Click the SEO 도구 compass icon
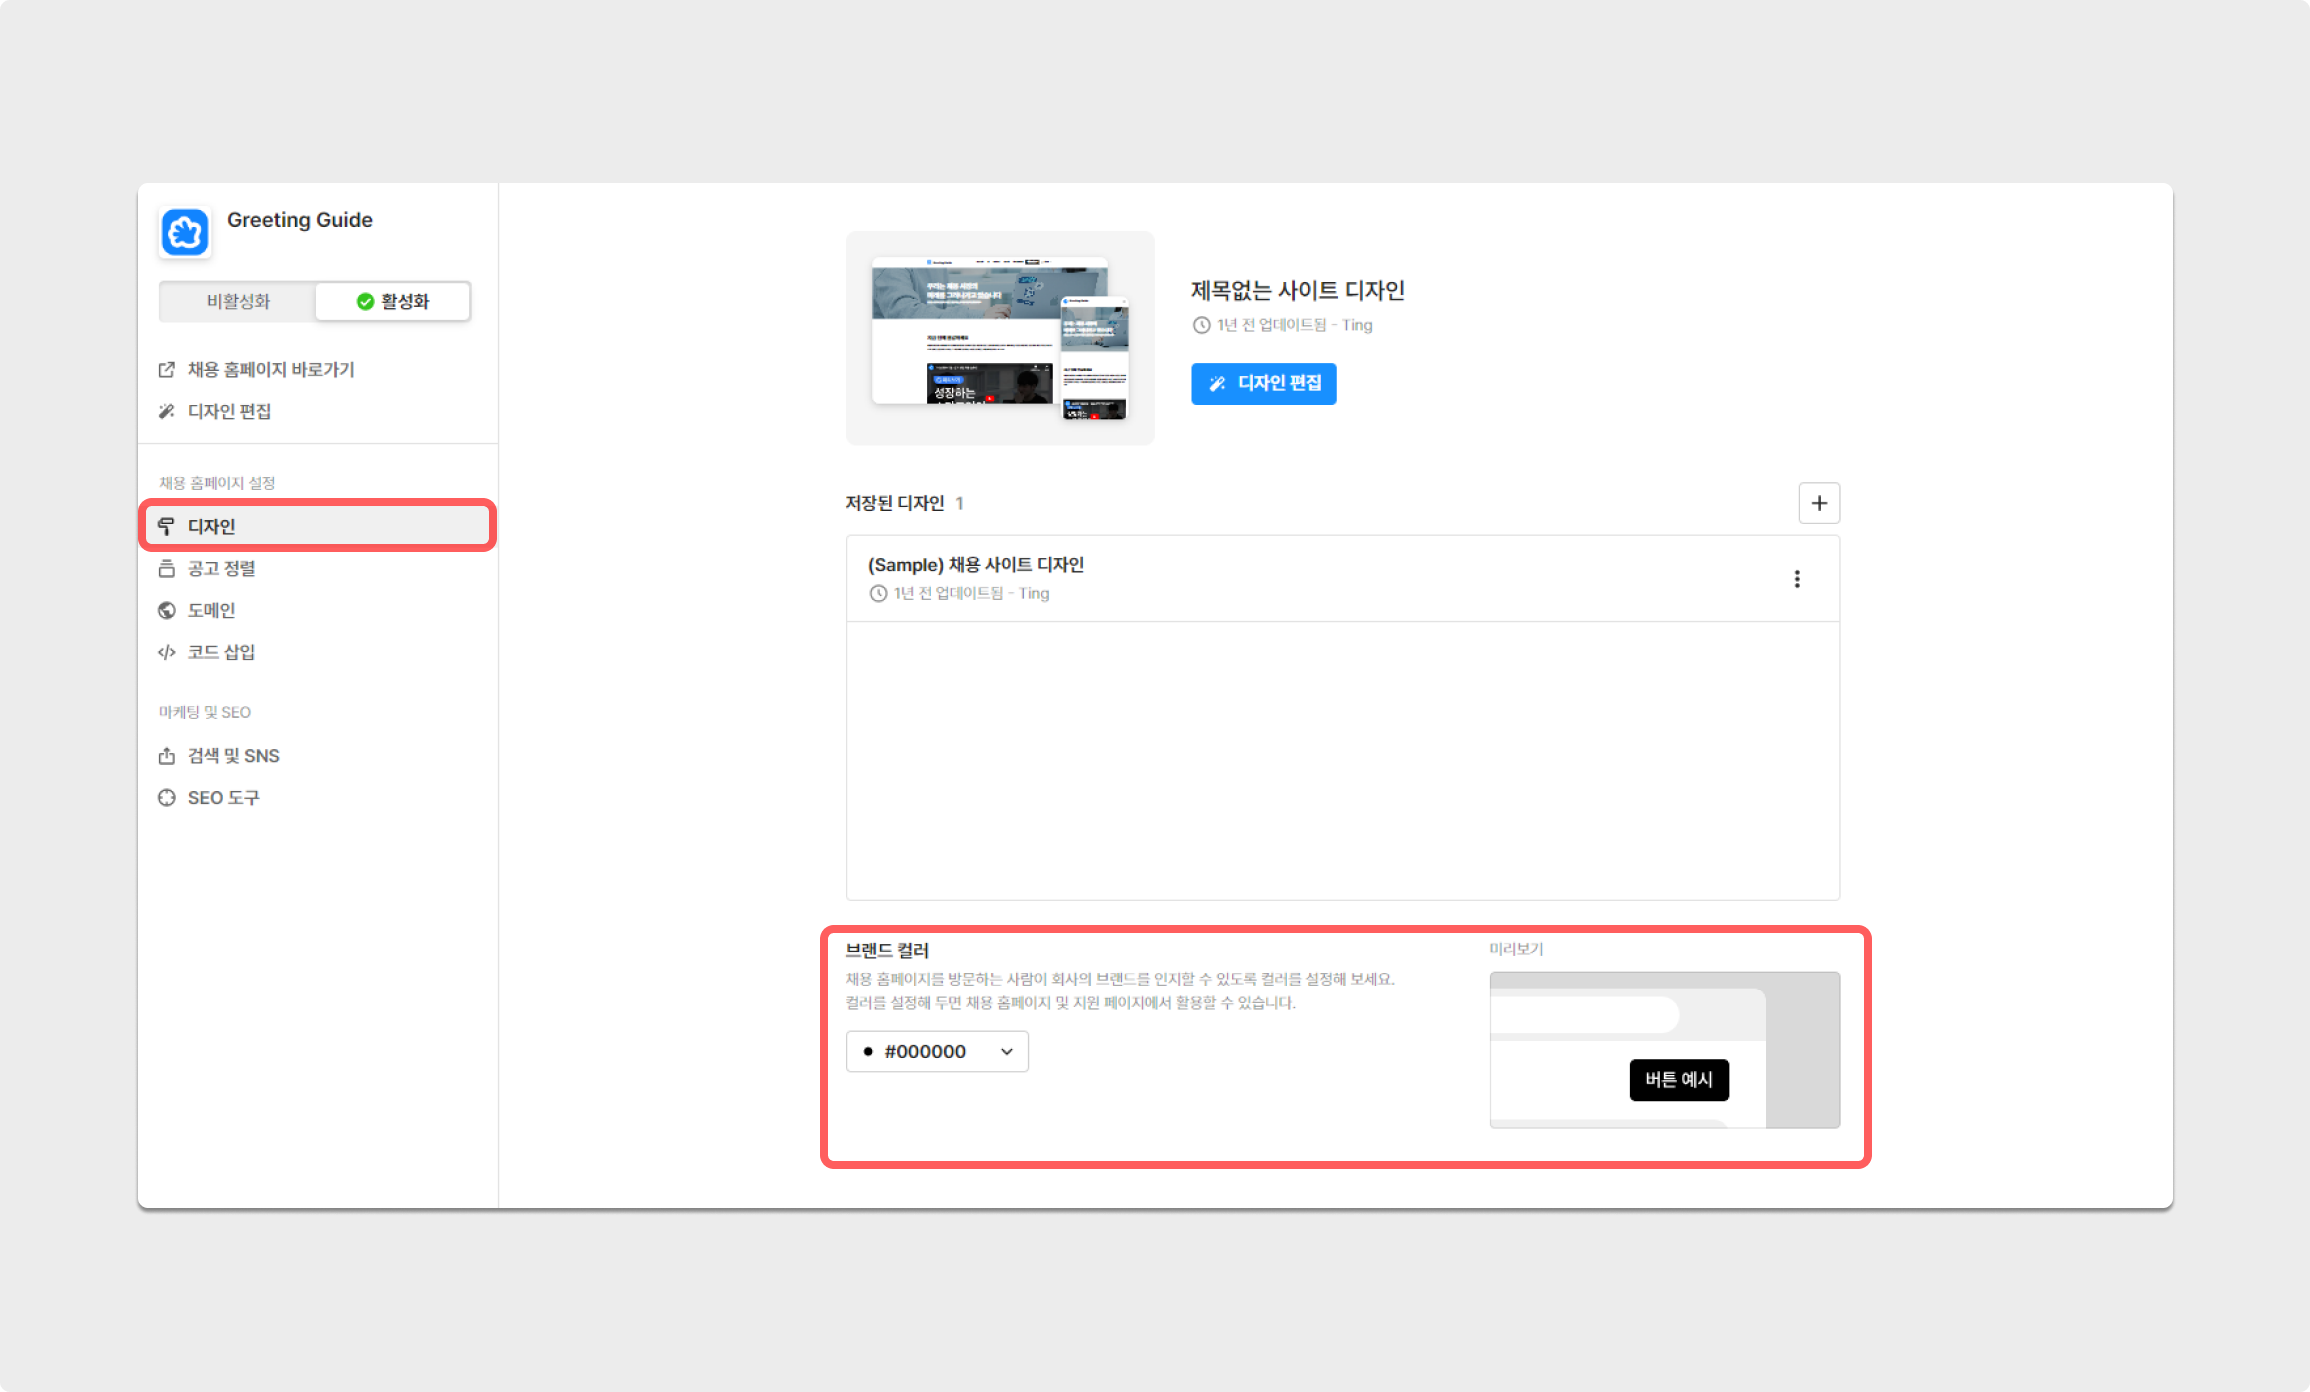Viewport: 2310px width, 1392px height. click(167, 798)
